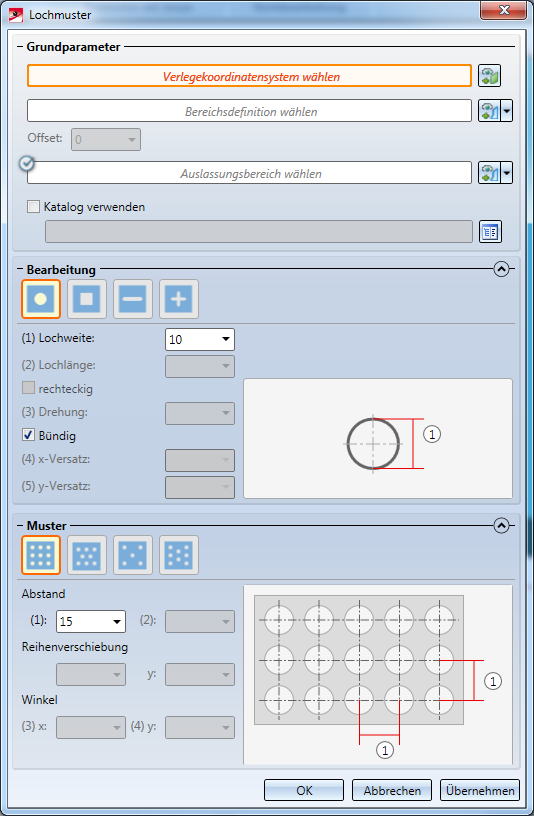Click the OK button
Image resolution: width=534 pixels, height=816 pixels.
pyautogui.click(x=304, y=790)
